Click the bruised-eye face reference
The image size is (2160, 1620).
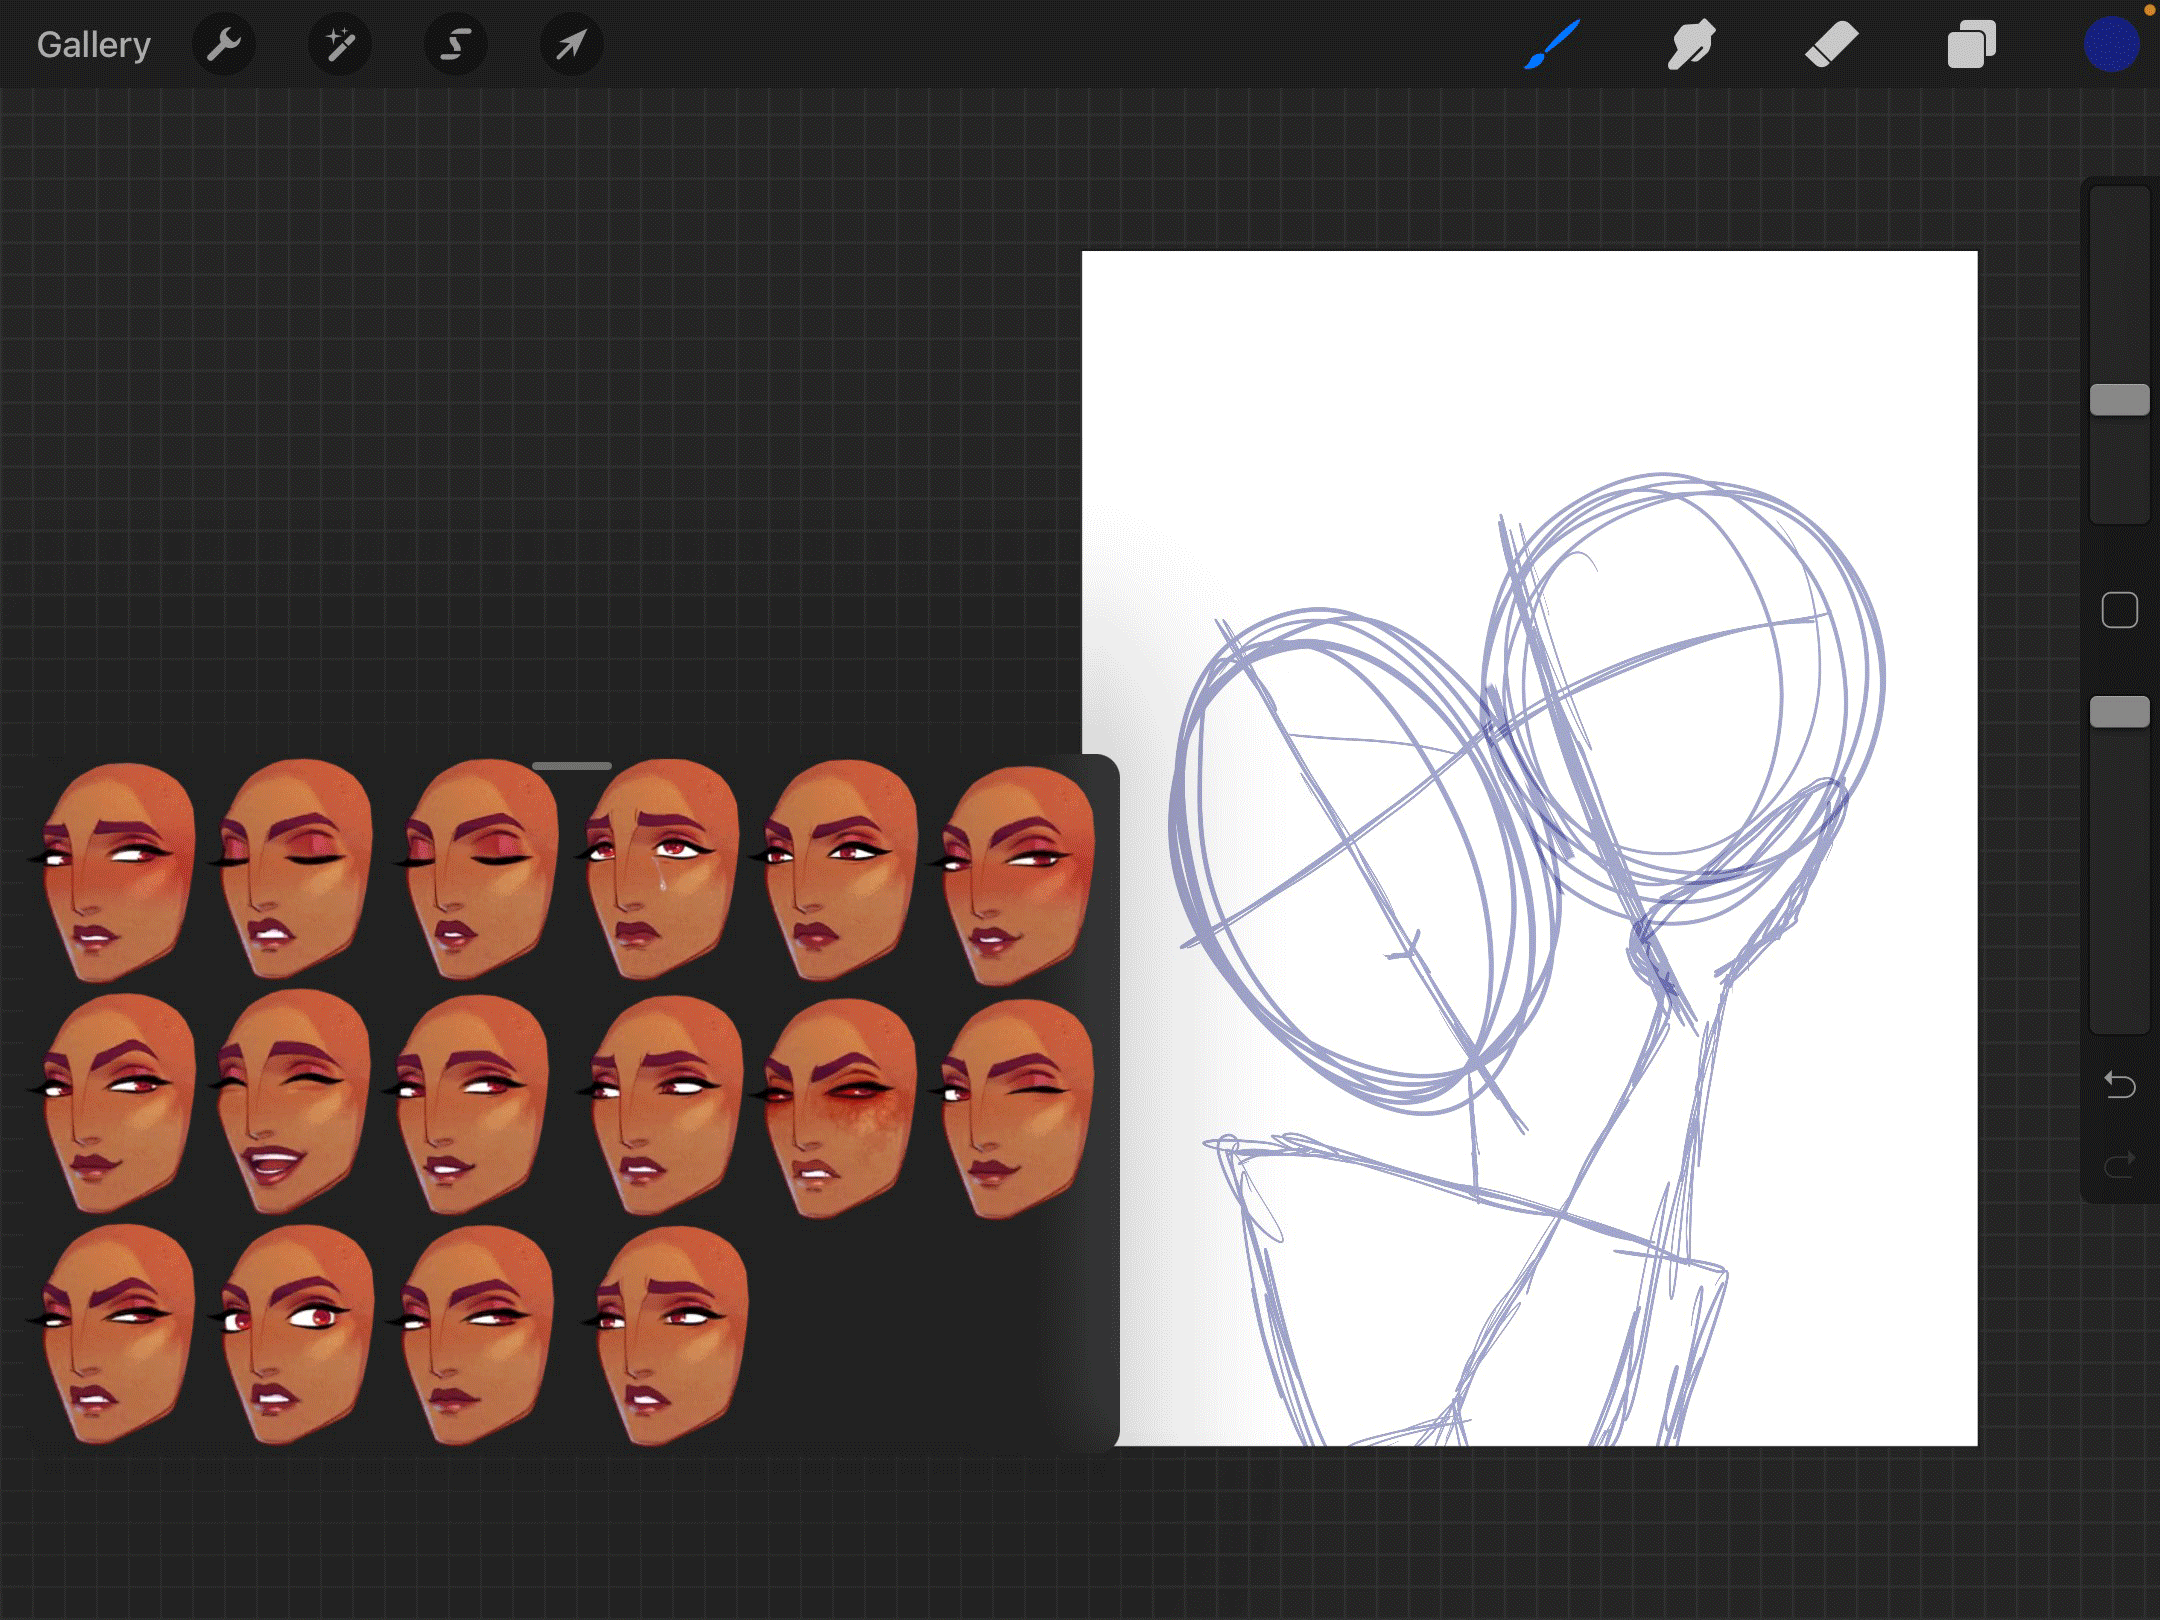[x=840, y=1108]
